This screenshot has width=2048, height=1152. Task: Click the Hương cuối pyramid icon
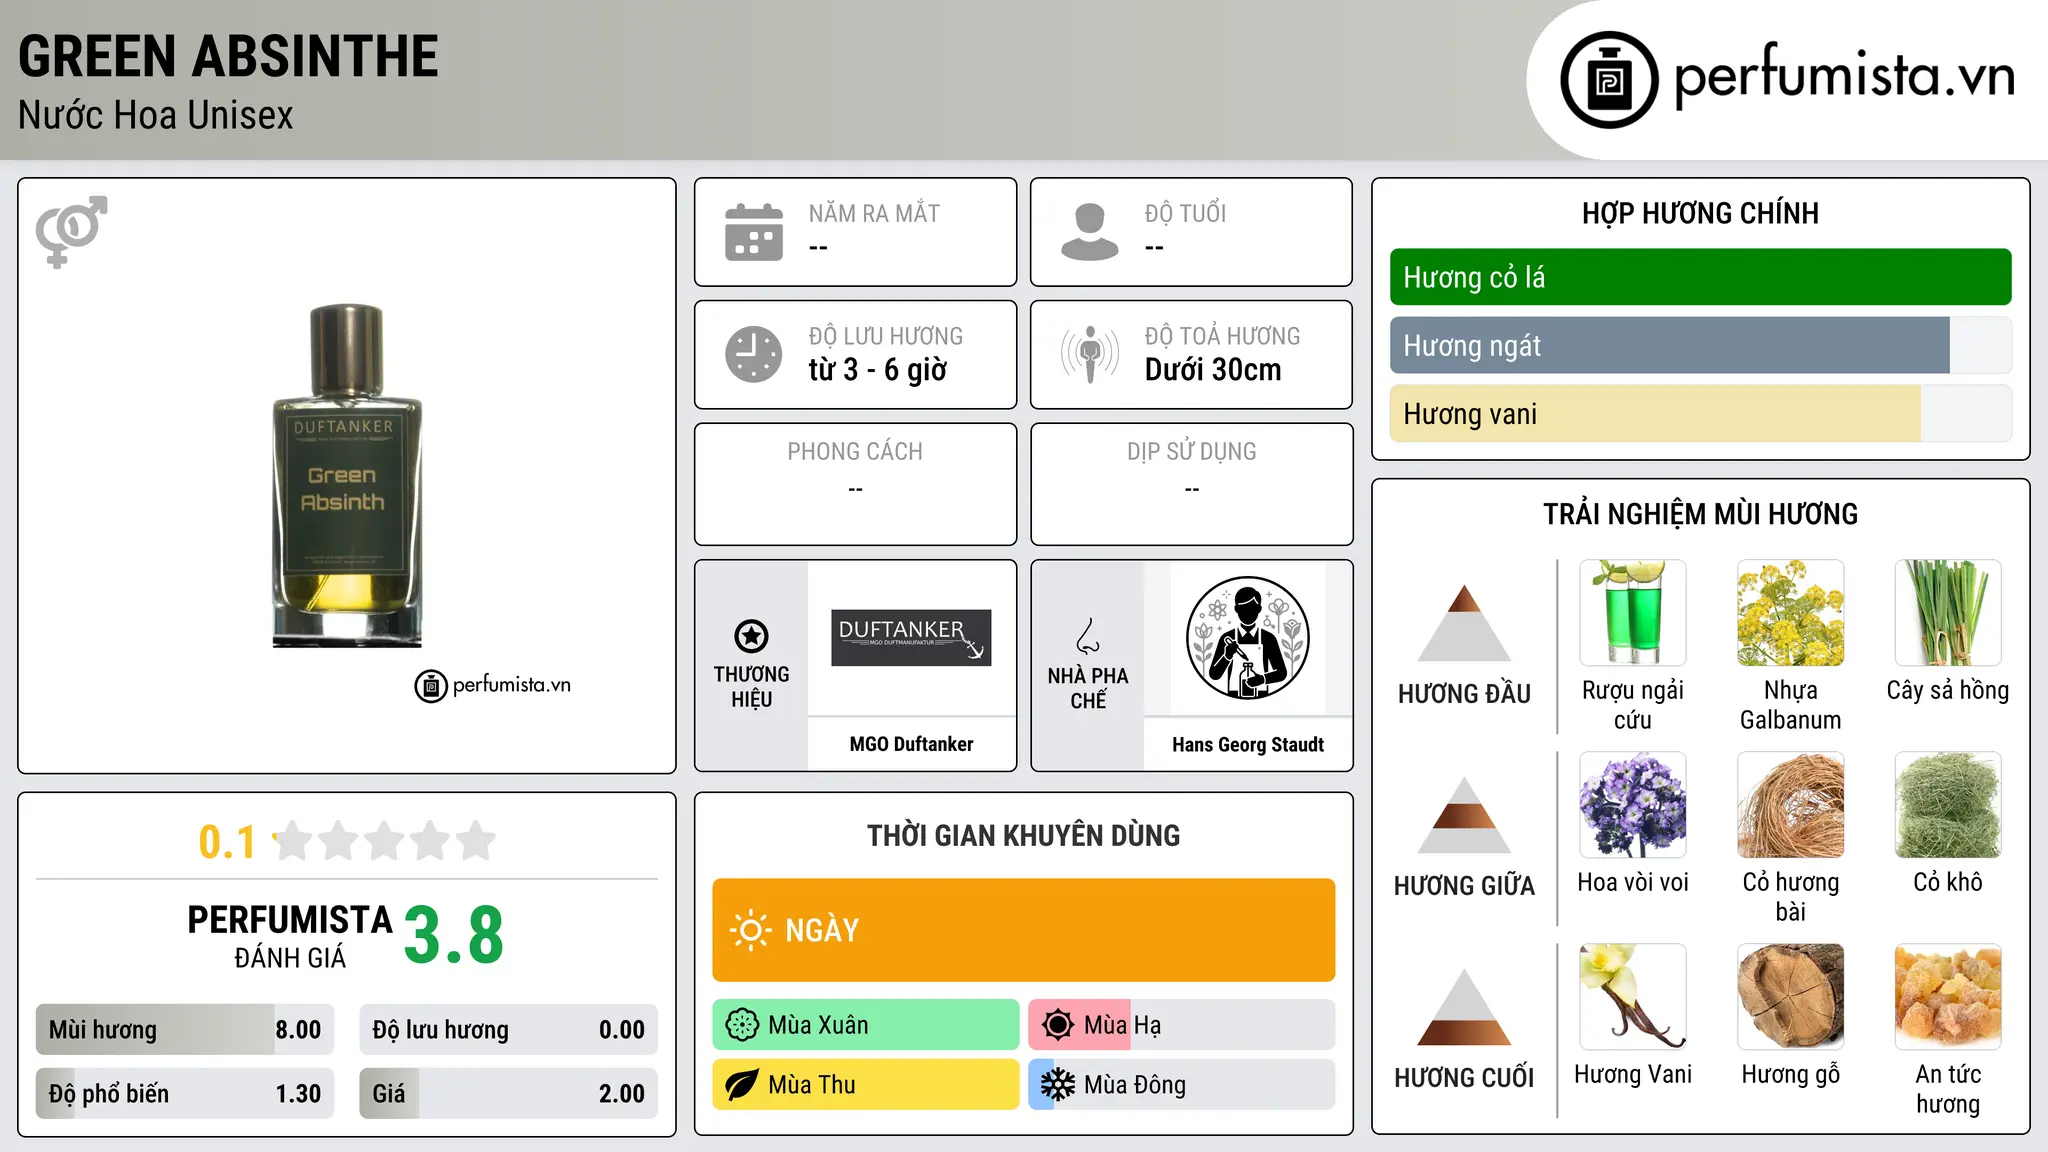(x=1465, y=1007)
